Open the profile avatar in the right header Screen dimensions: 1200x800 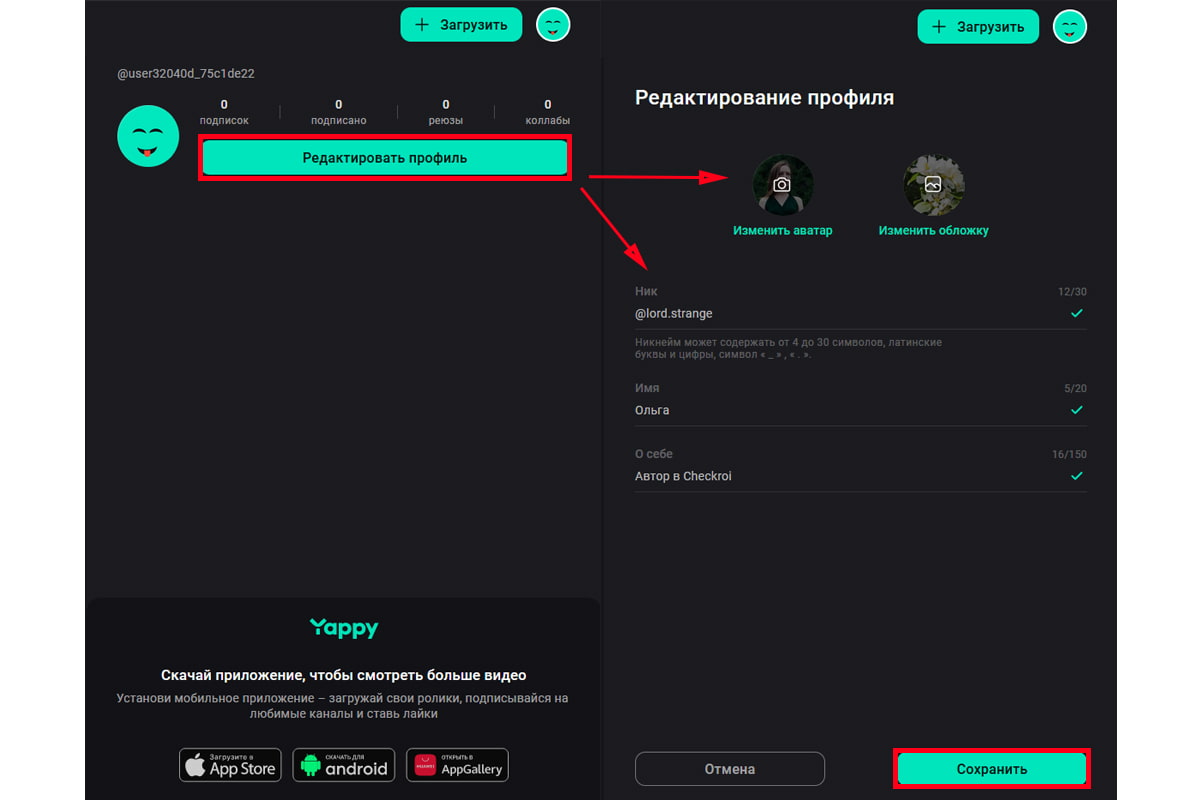(1070, 27)
